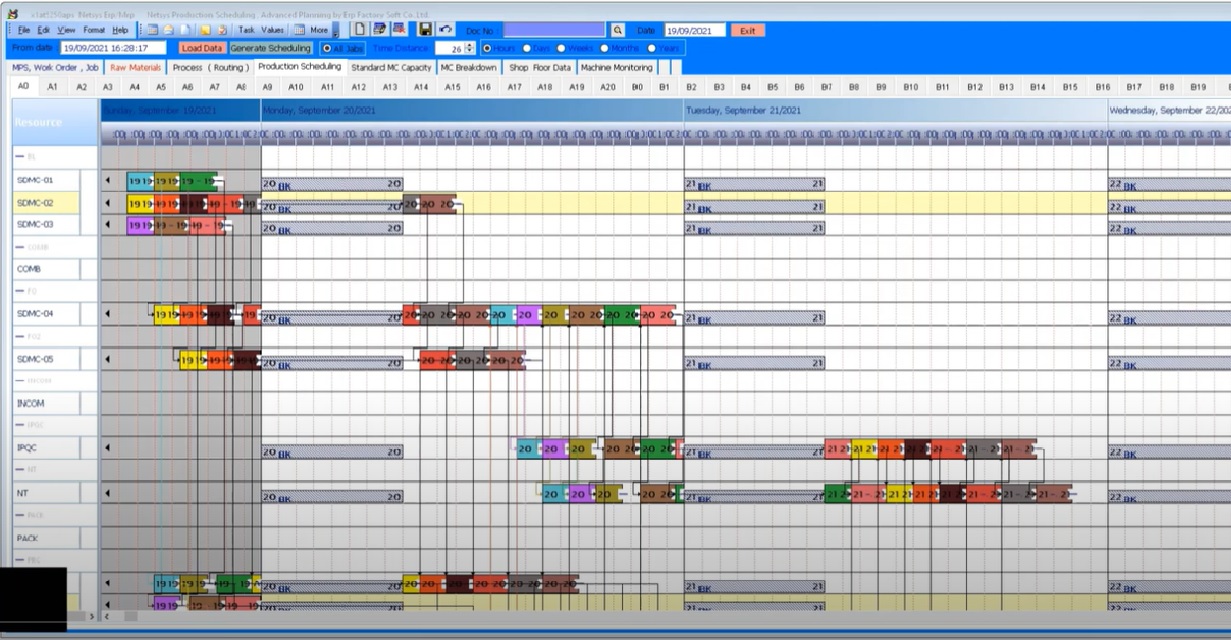Collapse the INCOM resource group
1231x640 pixels.
click(19, 381)
